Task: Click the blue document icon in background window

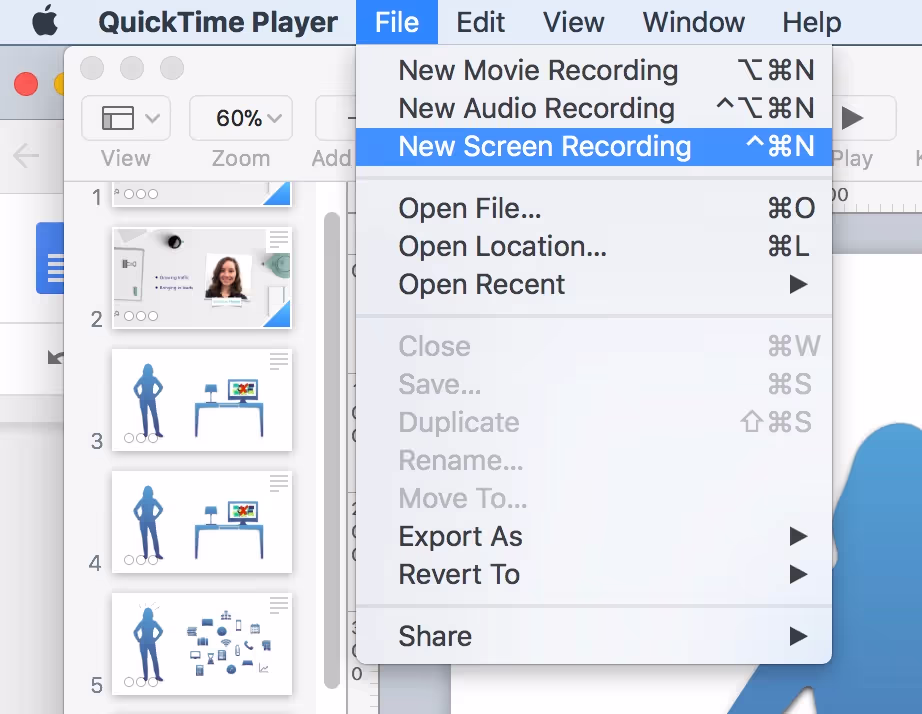Action: (x=51, y=258)
